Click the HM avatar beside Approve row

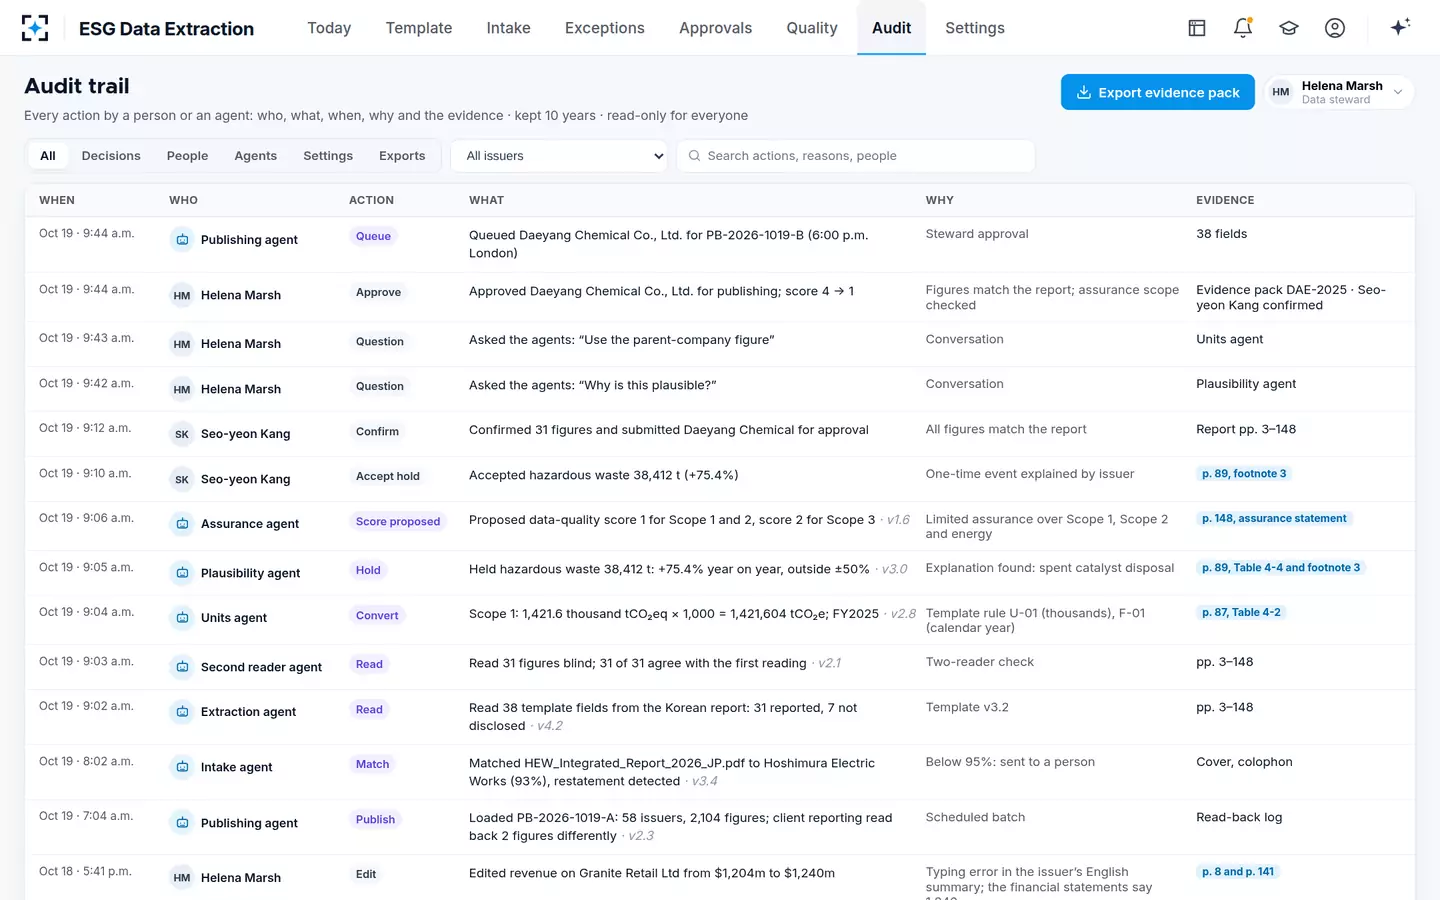pyautogui.click(x=182, y=295)
